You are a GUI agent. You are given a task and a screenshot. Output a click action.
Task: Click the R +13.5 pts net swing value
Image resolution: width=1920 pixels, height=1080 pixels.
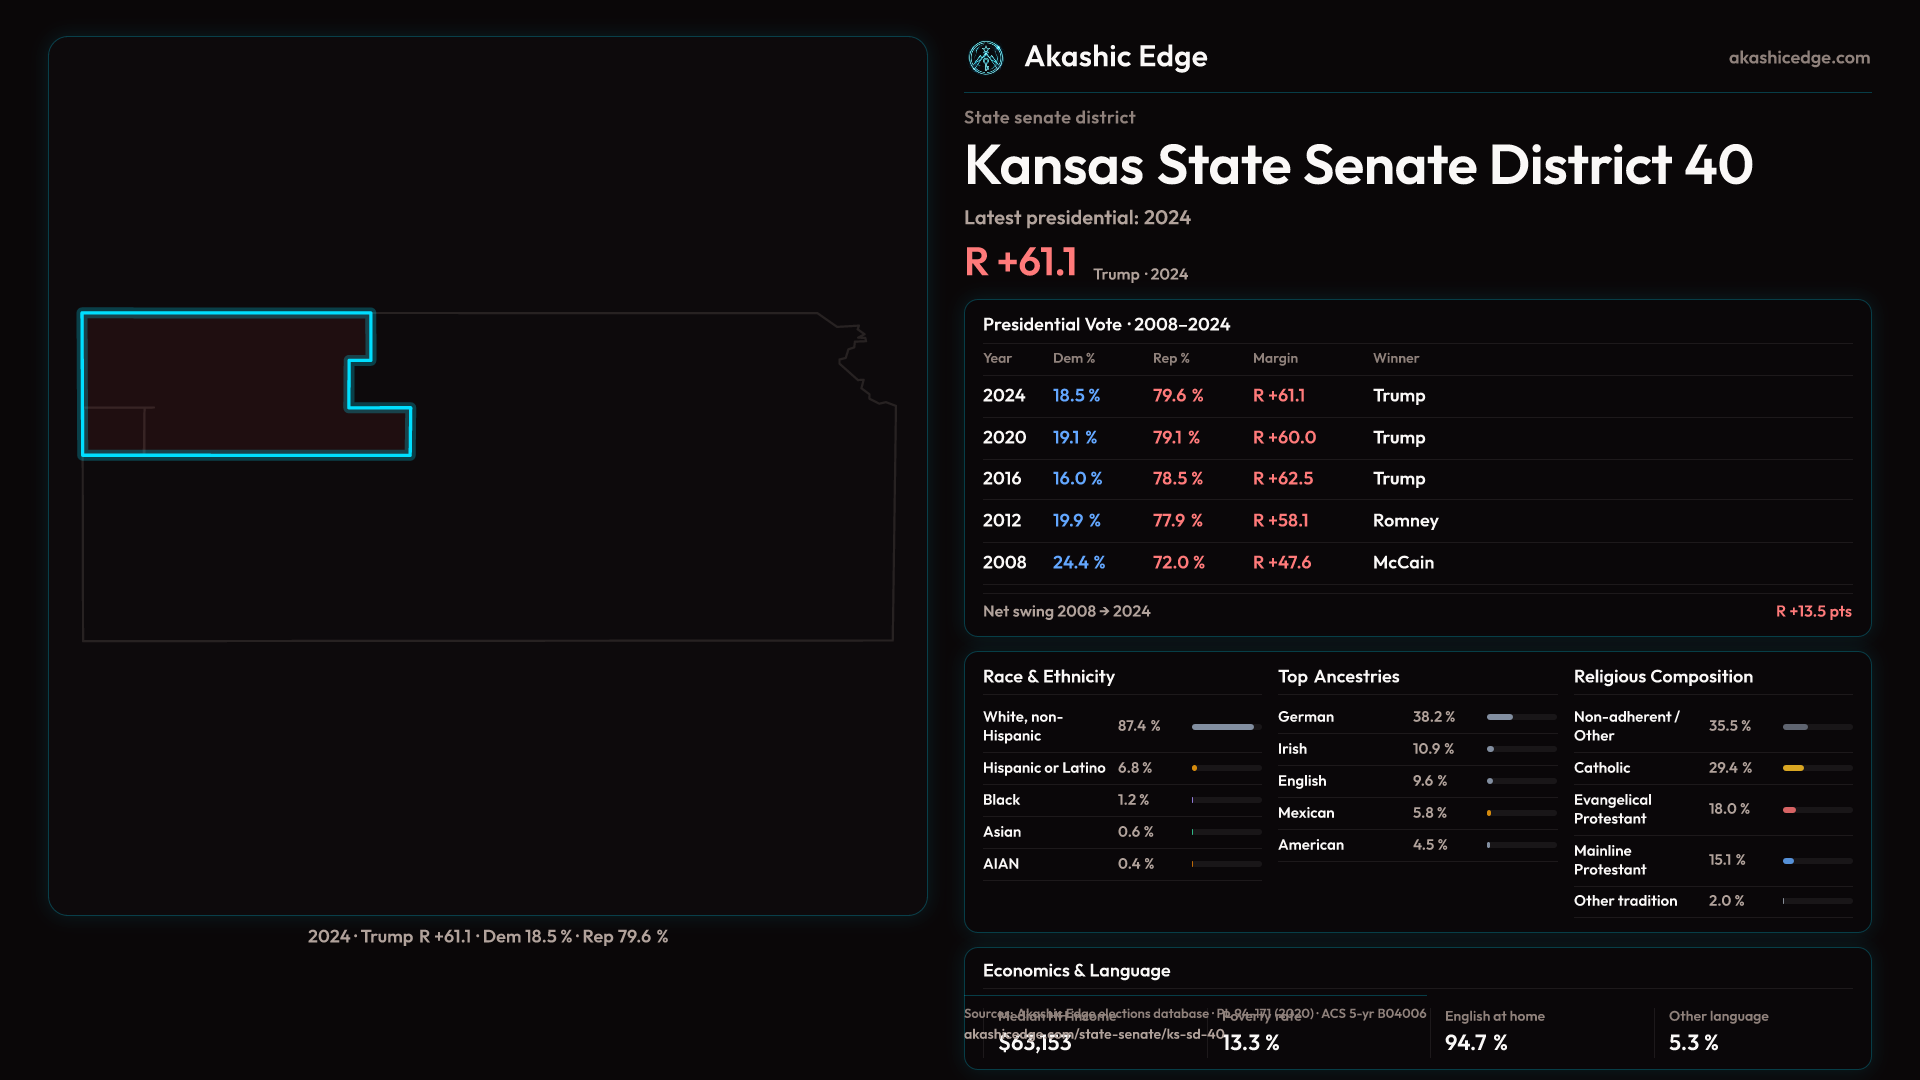pos(1813,611)
